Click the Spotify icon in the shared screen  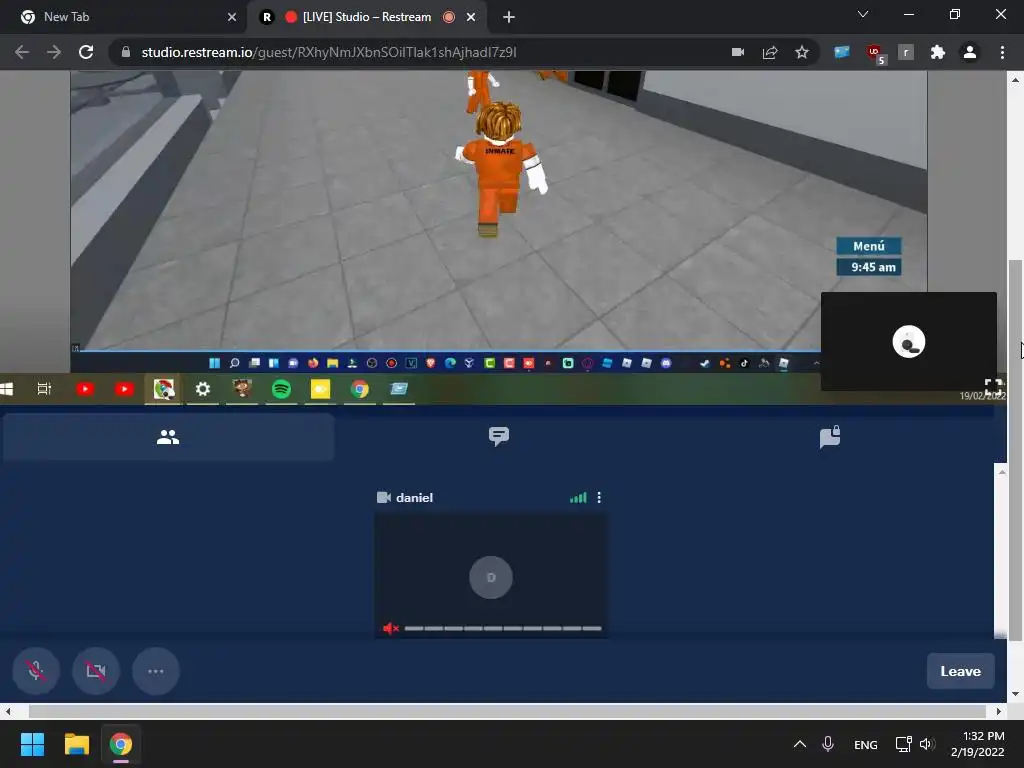click(281, 389)
